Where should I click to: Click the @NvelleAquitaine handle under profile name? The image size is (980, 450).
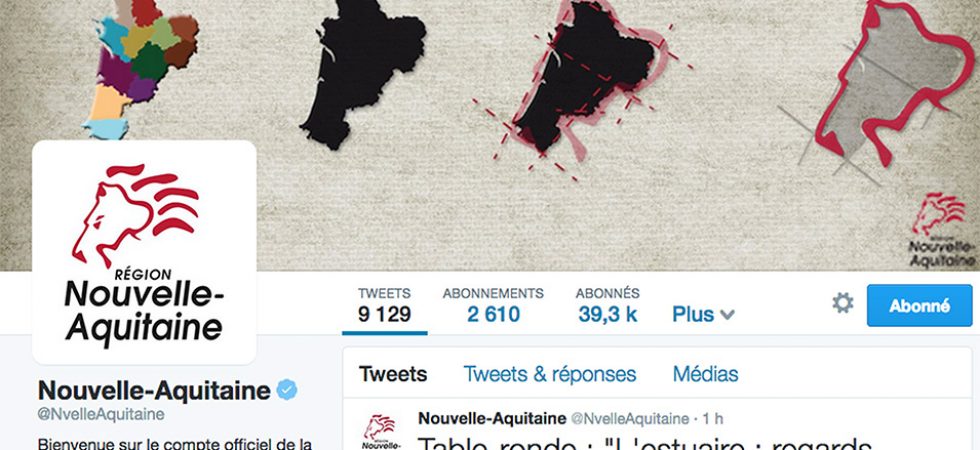tap(101, 414)
